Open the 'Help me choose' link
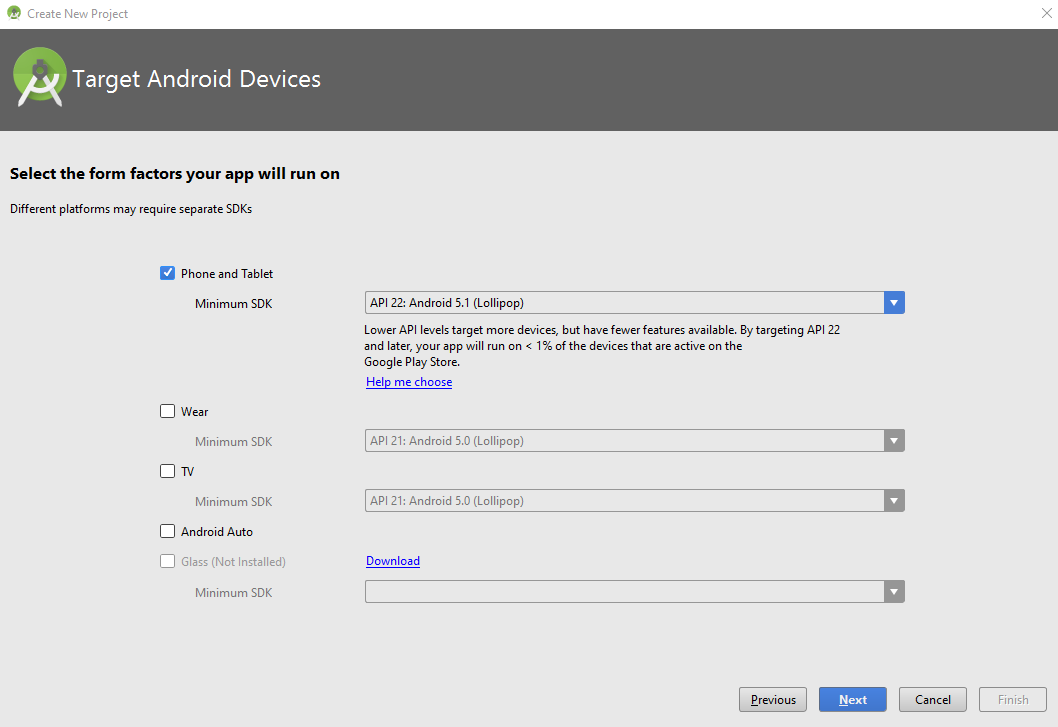 409,382
